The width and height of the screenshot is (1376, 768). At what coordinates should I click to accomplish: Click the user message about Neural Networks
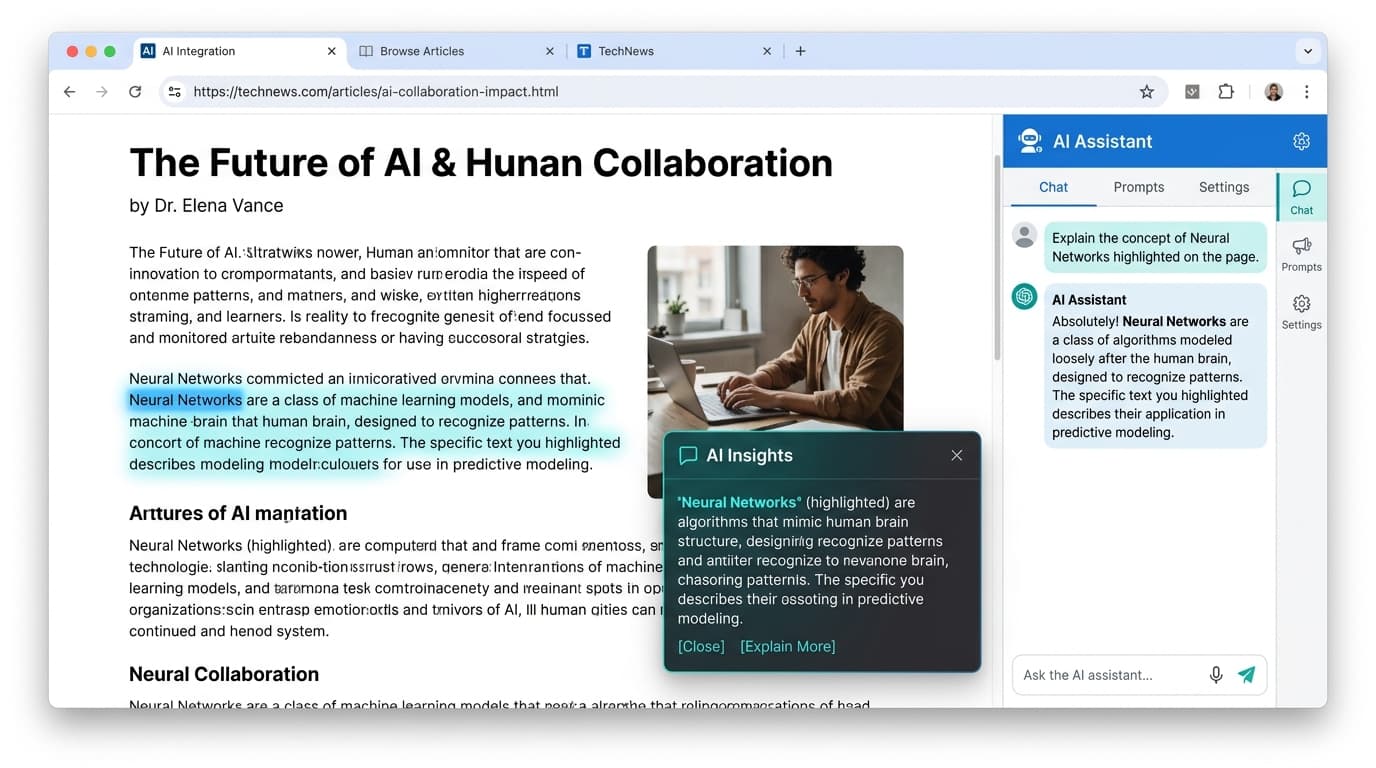[x=1155, y=247]
